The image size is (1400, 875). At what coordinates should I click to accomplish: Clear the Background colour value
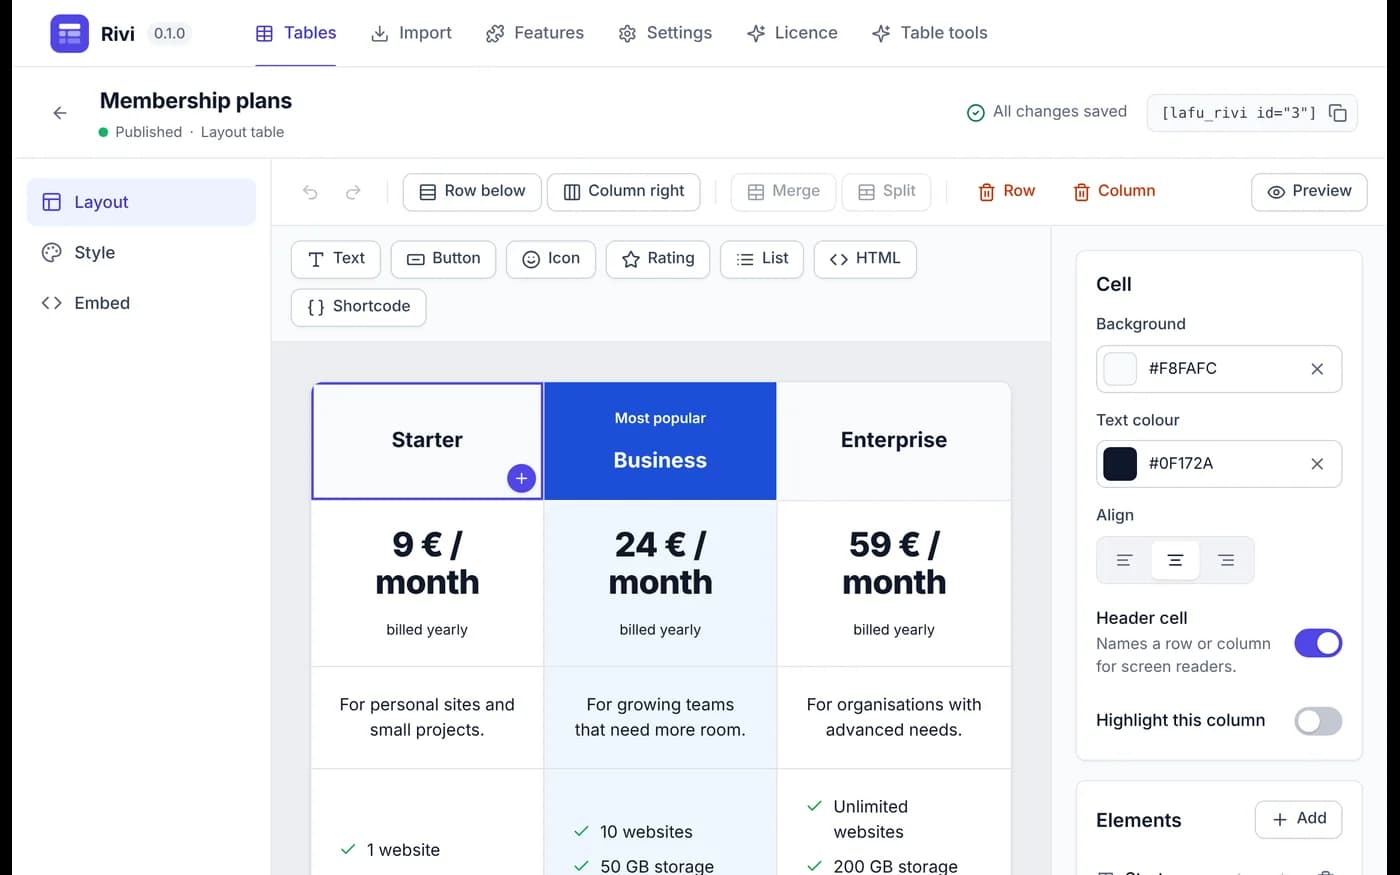click(1317, 369)
